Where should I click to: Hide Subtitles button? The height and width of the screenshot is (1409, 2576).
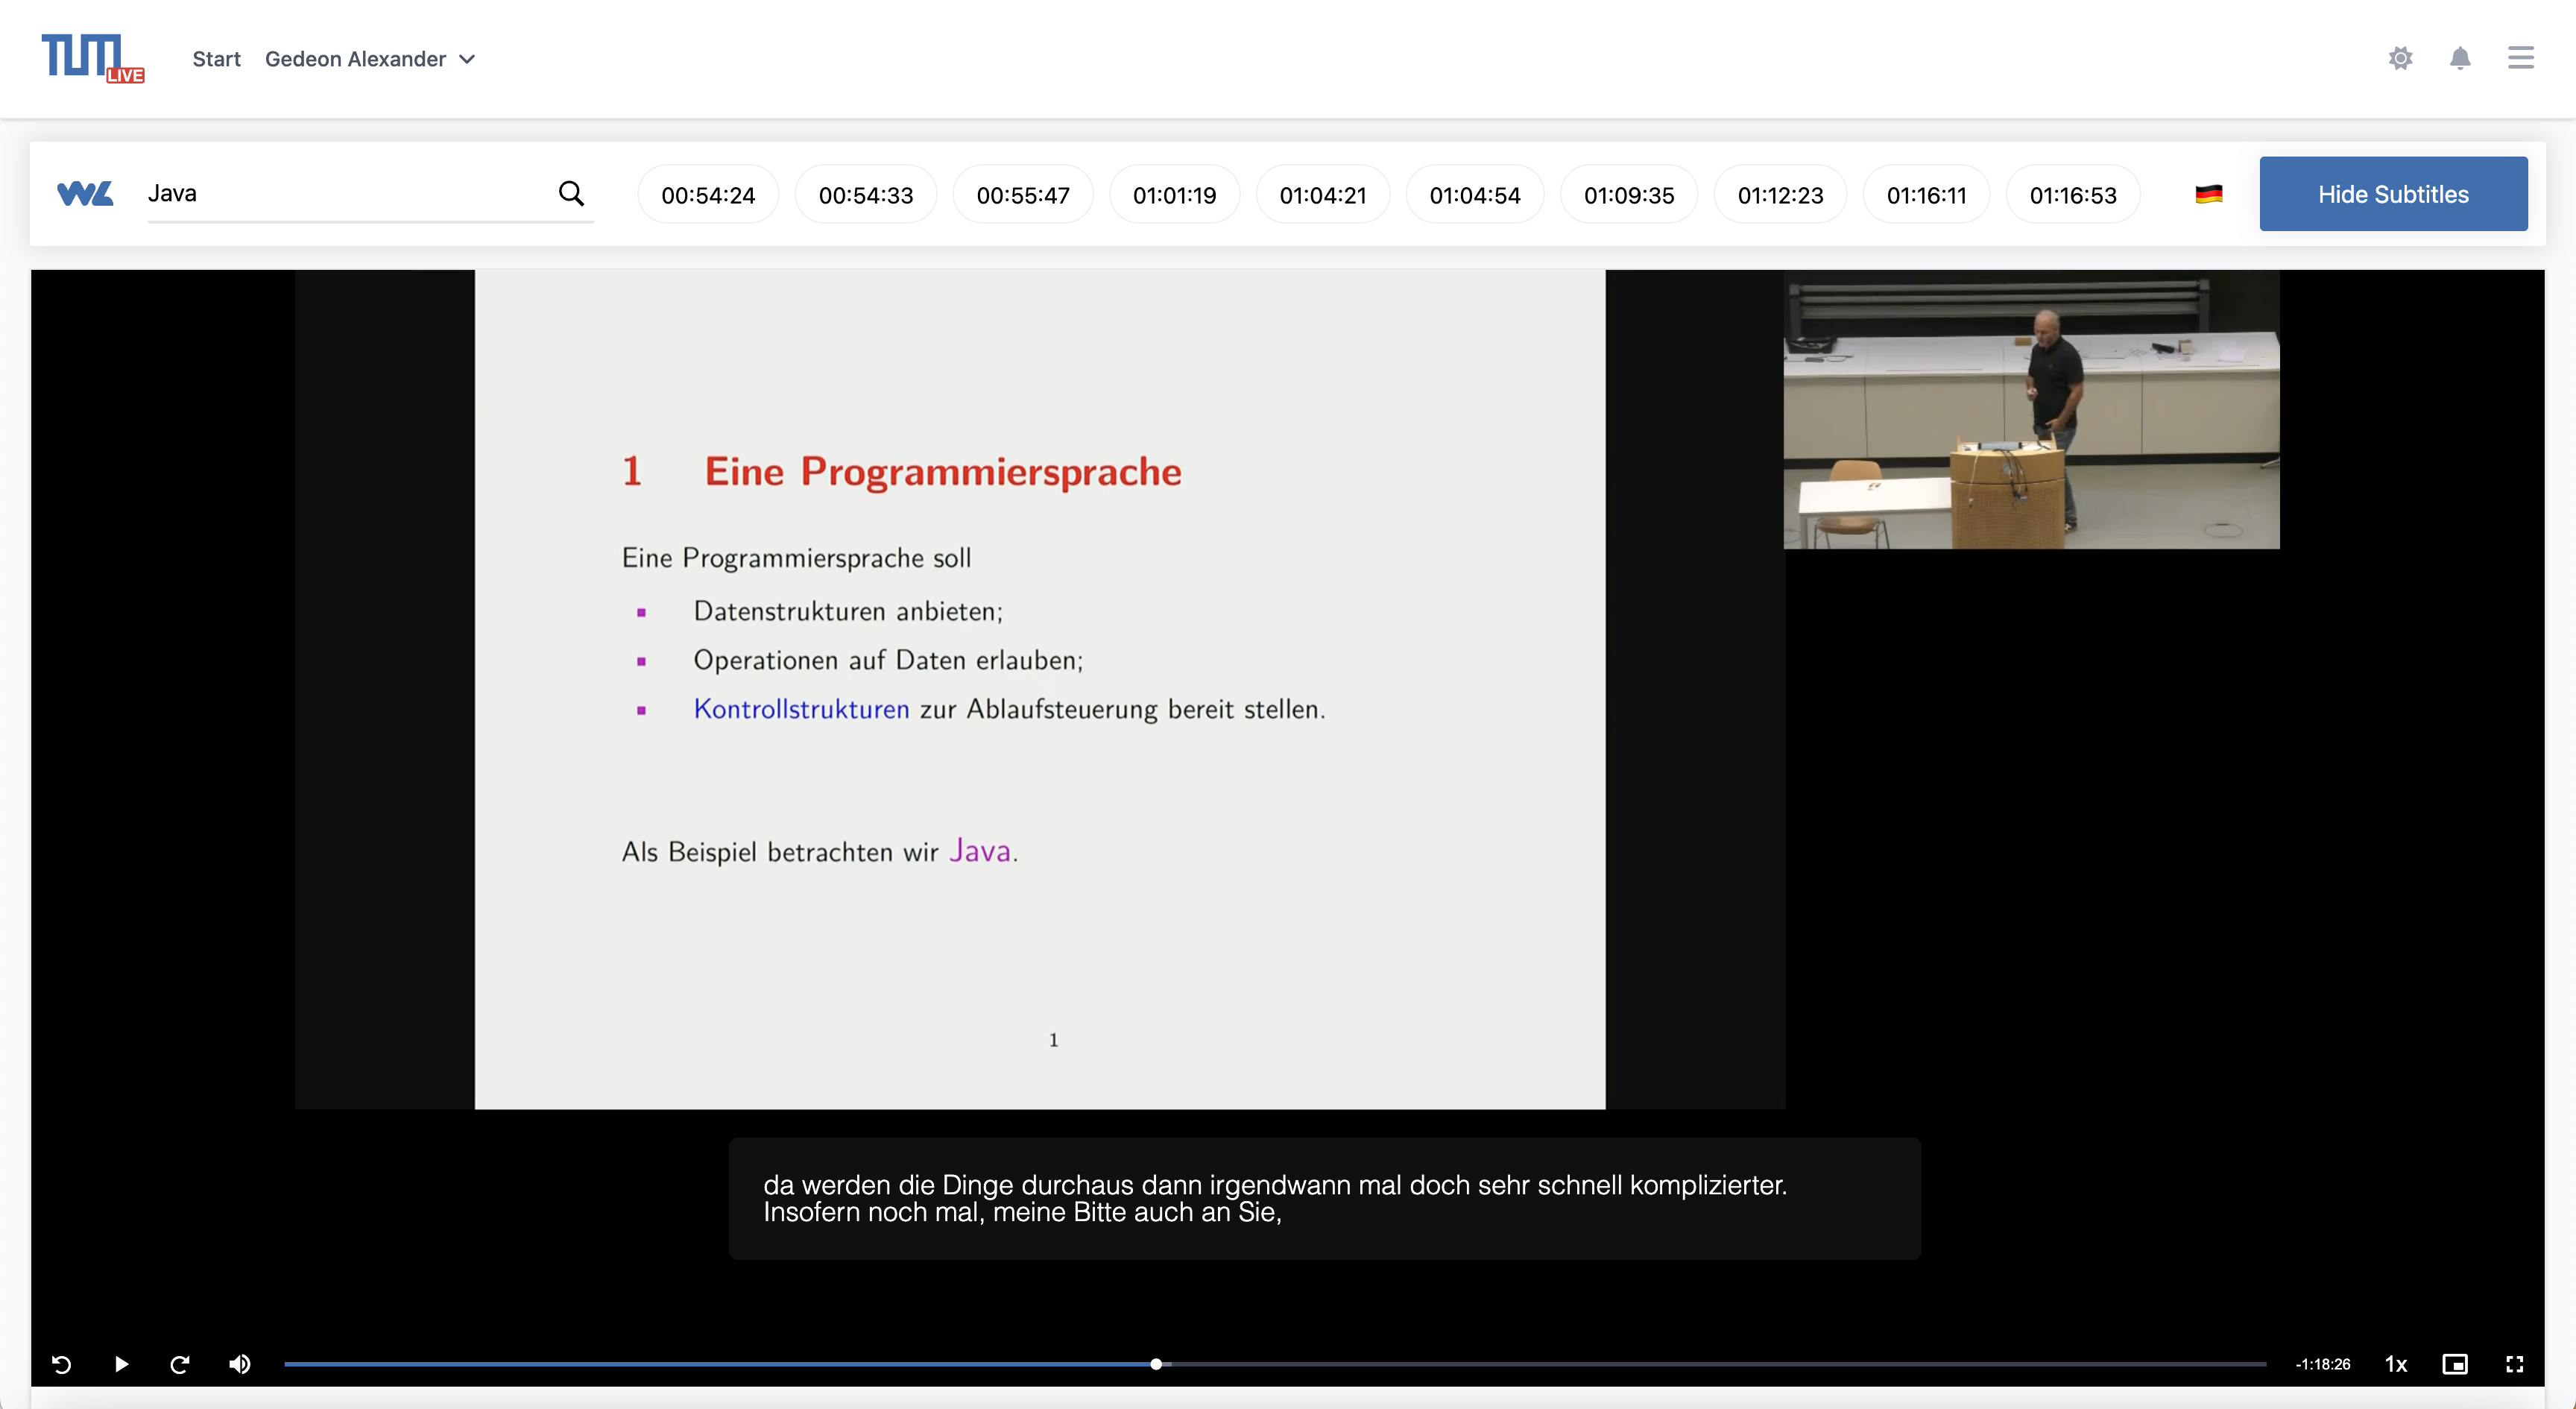(x=2393, y=194)
